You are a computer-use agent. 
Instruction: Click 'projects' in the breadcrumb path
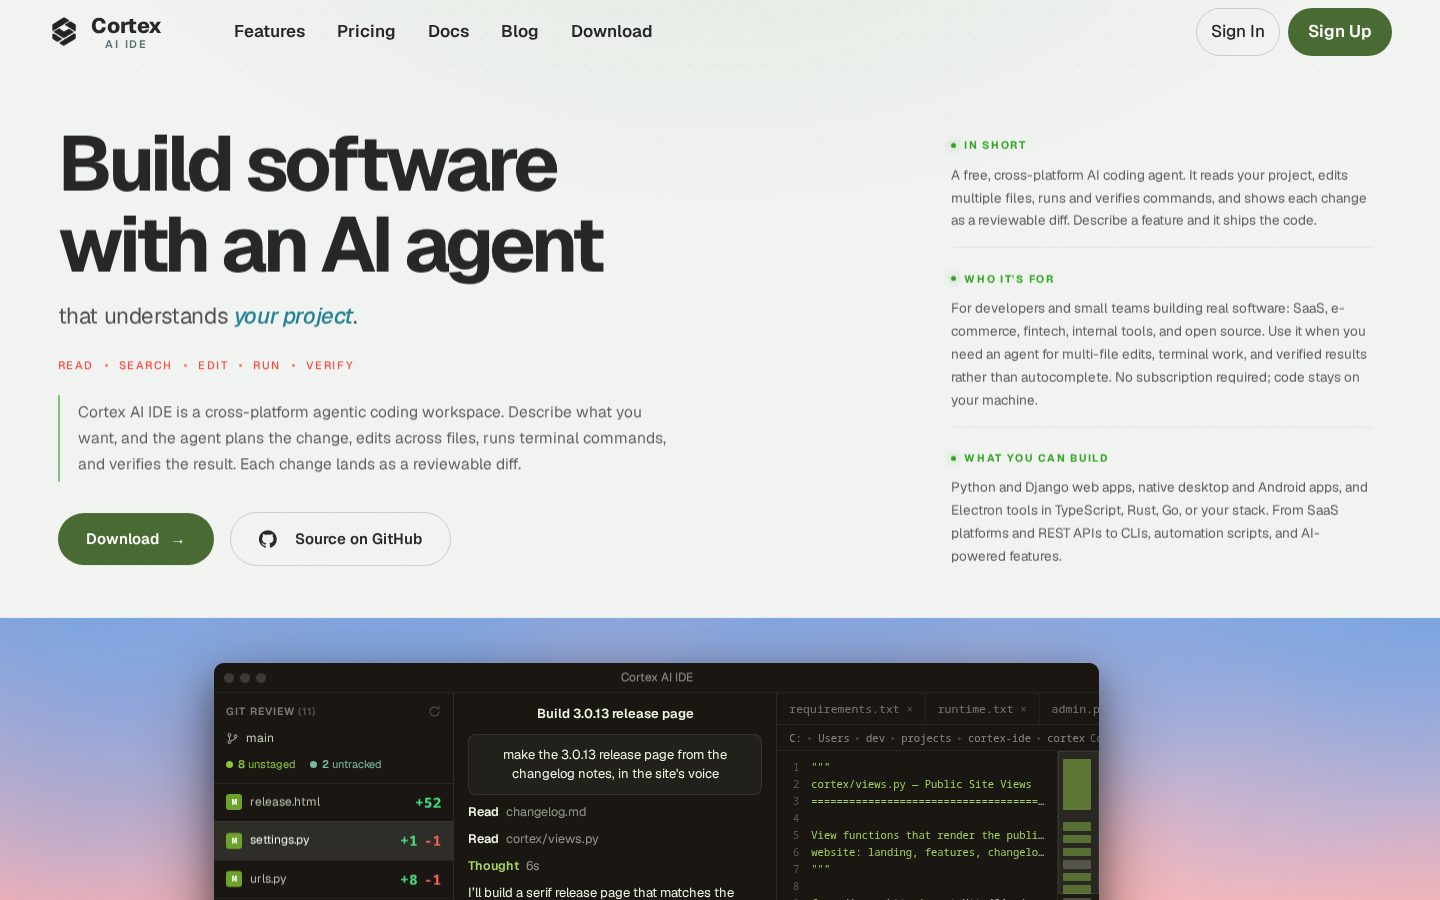926,739
